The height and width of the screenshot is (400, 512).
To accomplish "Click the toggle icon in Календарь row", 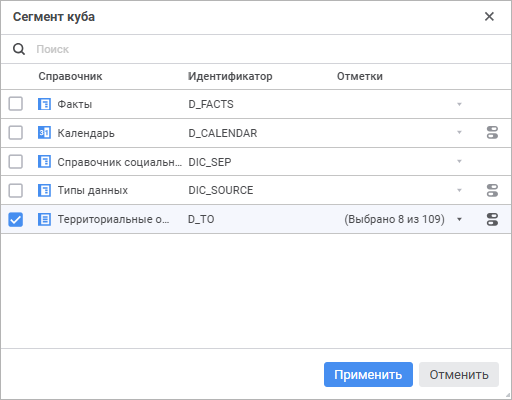I will pos(492,133).
